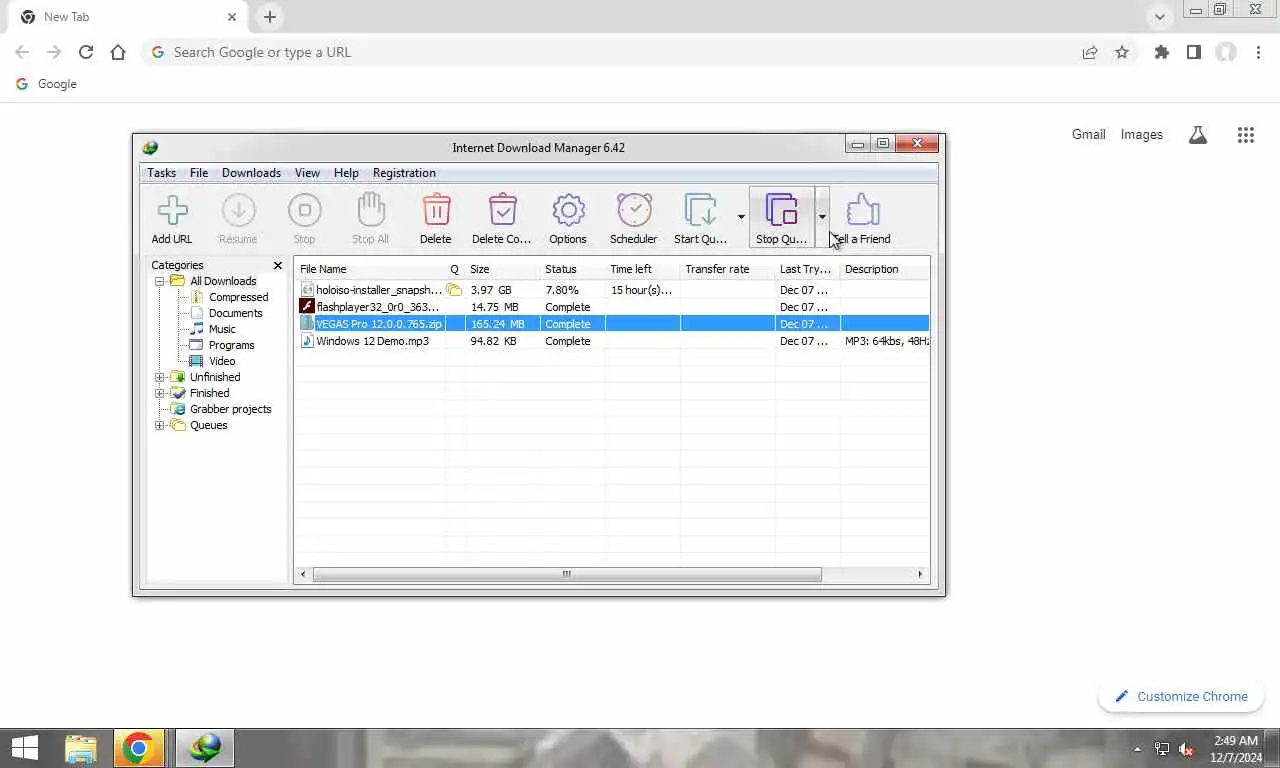Sort by File Name column header
Viewport: 1280px width, 768px height.
370,269
